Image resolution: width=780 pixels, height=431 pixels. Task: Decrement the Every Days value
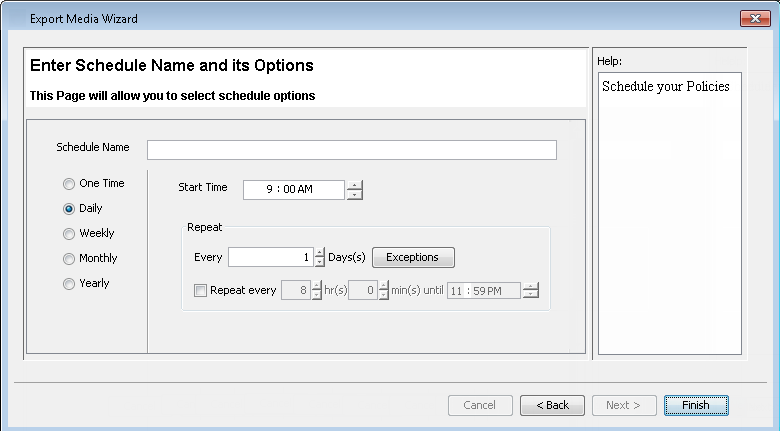tap(320, 262)
